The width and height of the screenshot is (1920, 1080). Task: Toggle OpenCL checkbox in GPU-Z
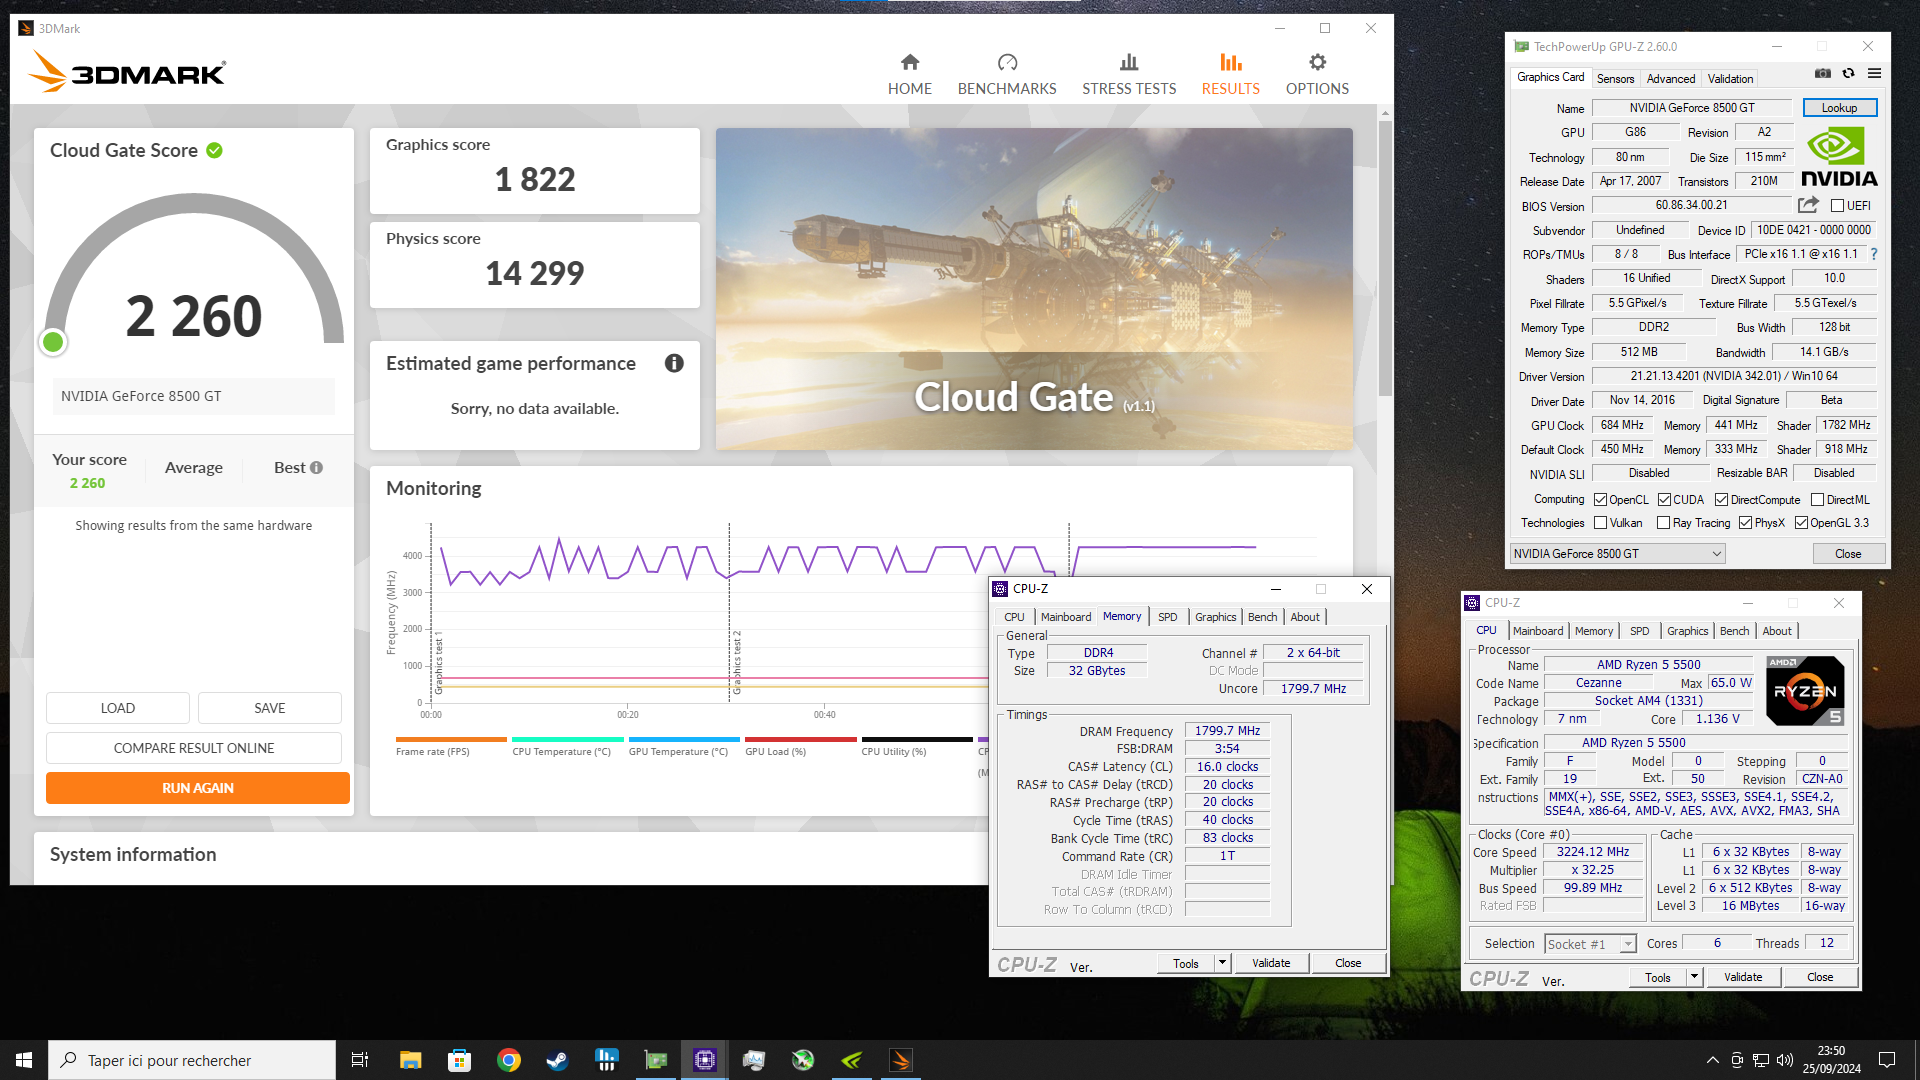coord(1600,500)
